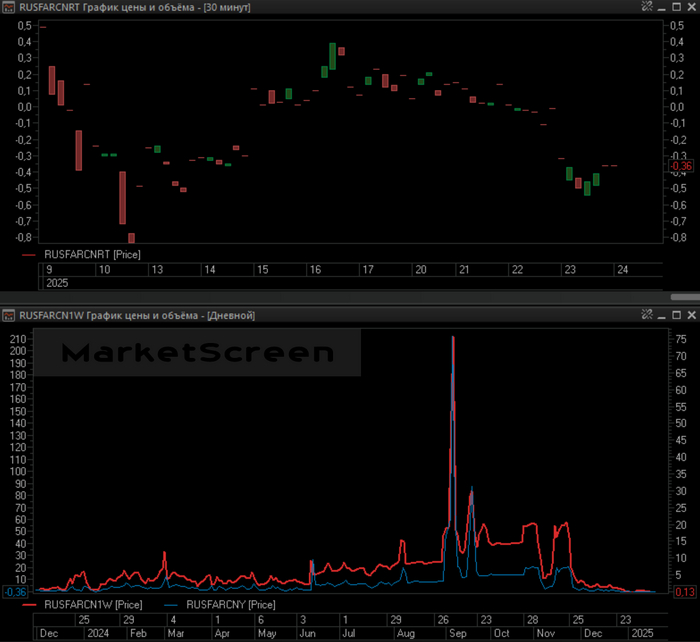This screenshot has width=700, height=642.
Task: Click the Jul month label on bottom axis
Action: (x=349, y=633)
